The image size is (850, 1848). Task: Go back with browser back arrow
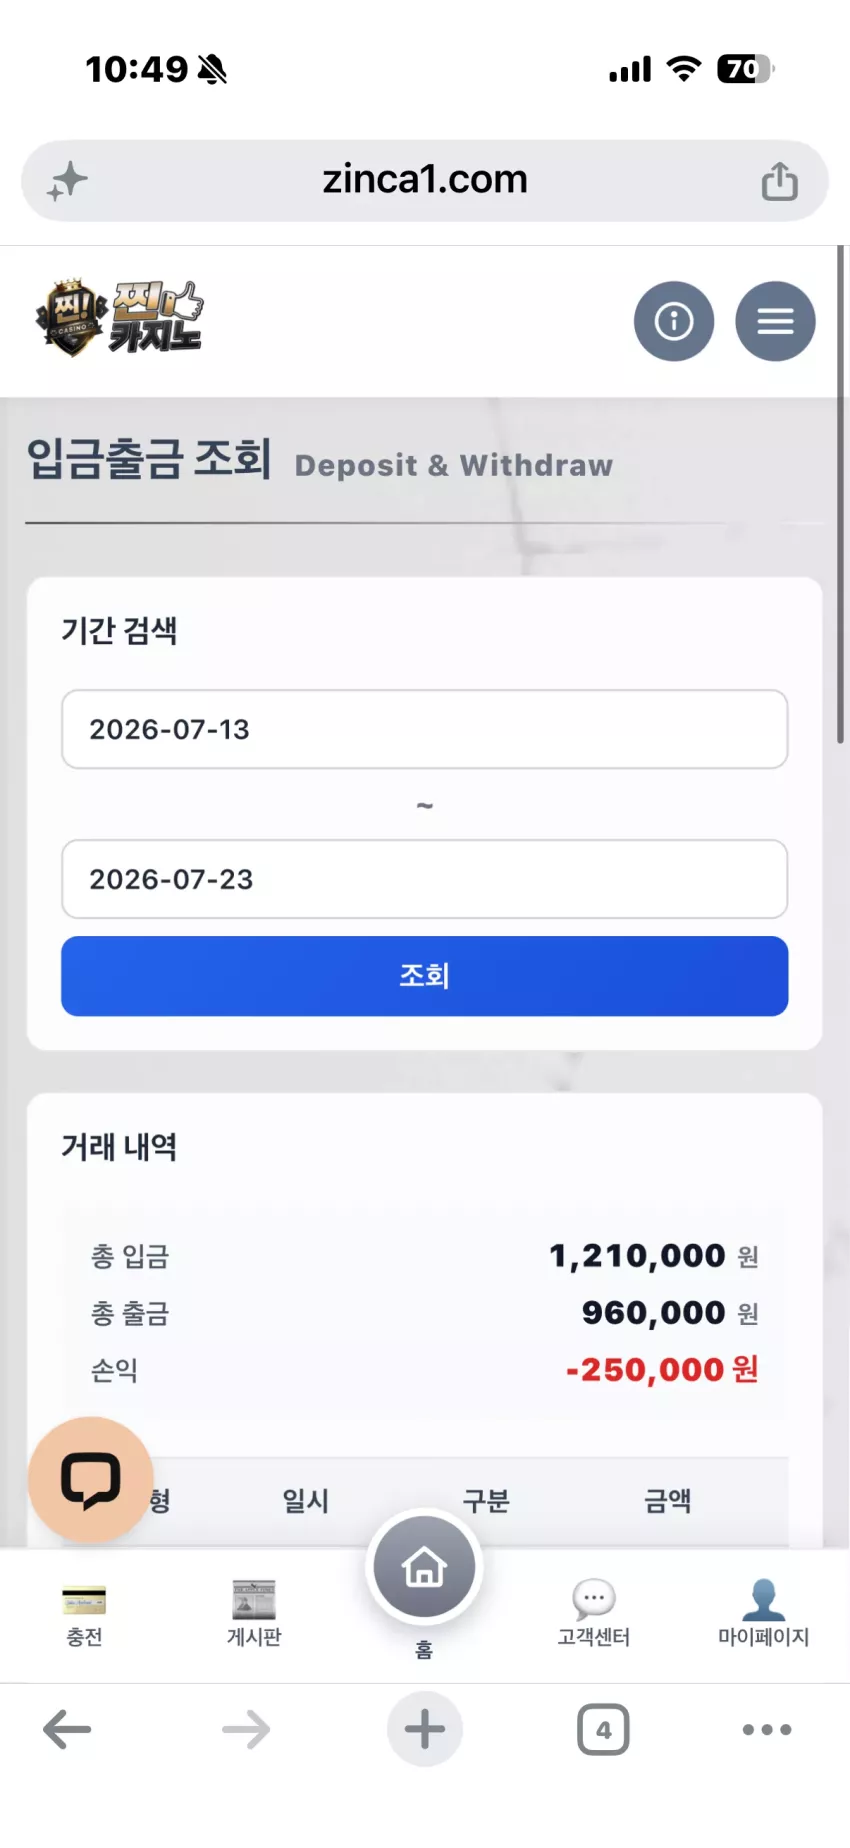67,1729
